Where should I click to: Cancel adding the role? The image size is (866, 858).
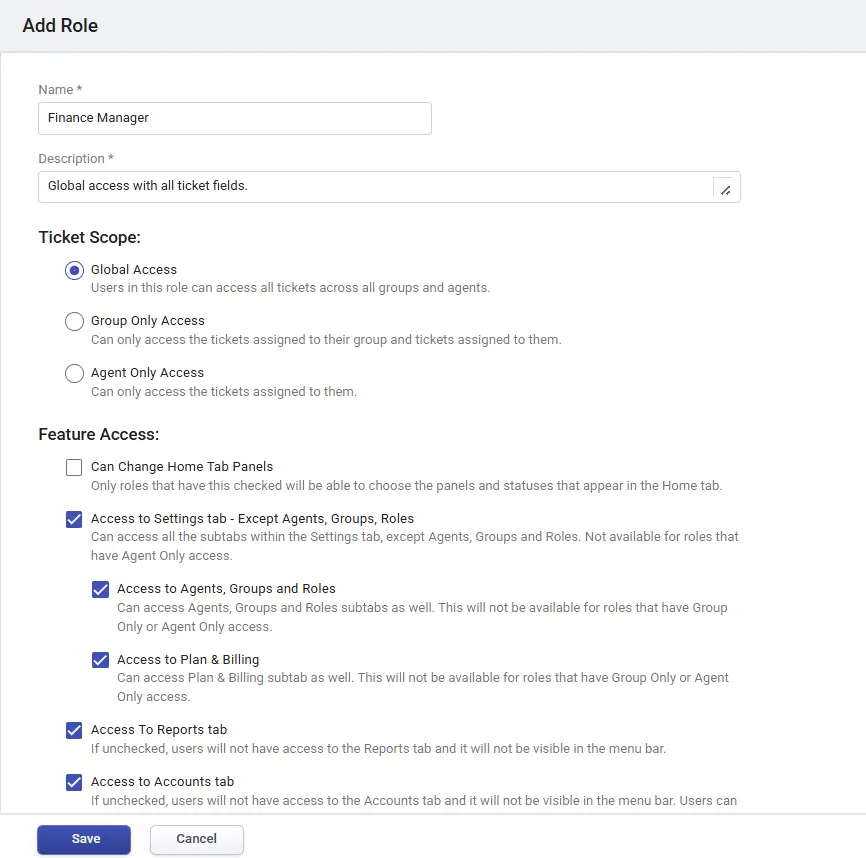point(197,839)
